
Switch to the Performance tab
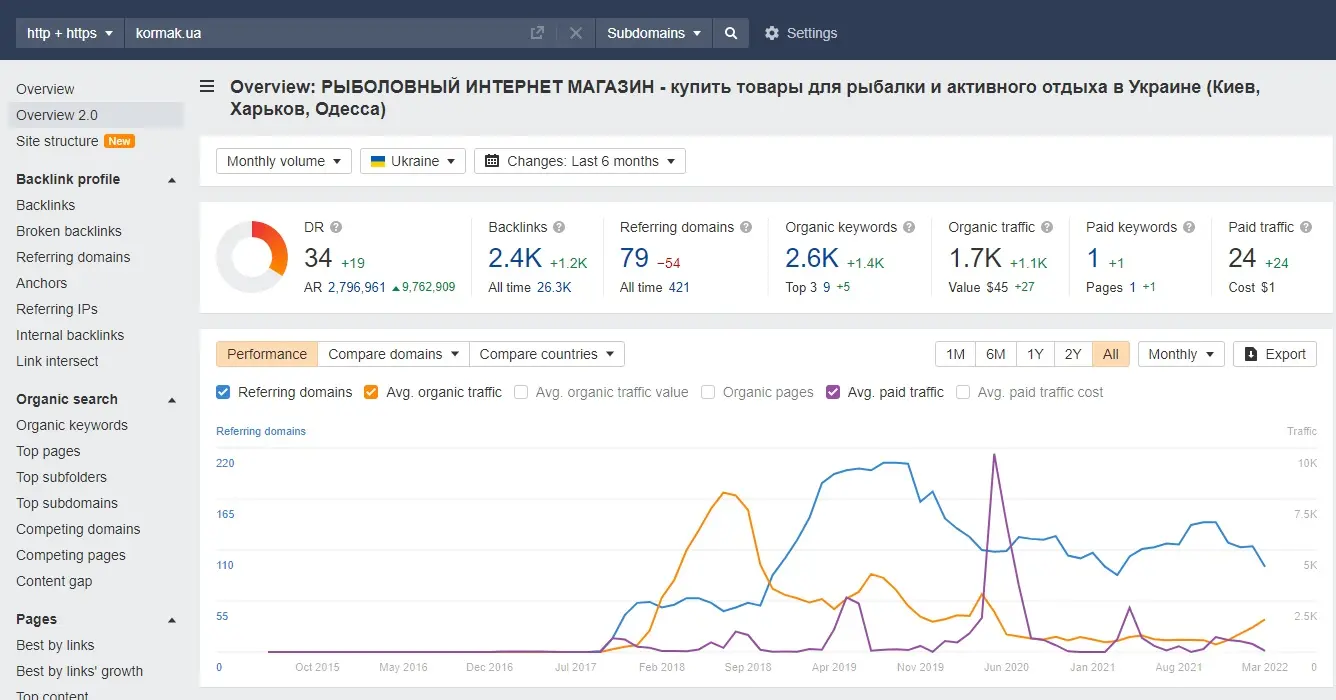coord(267,354)
